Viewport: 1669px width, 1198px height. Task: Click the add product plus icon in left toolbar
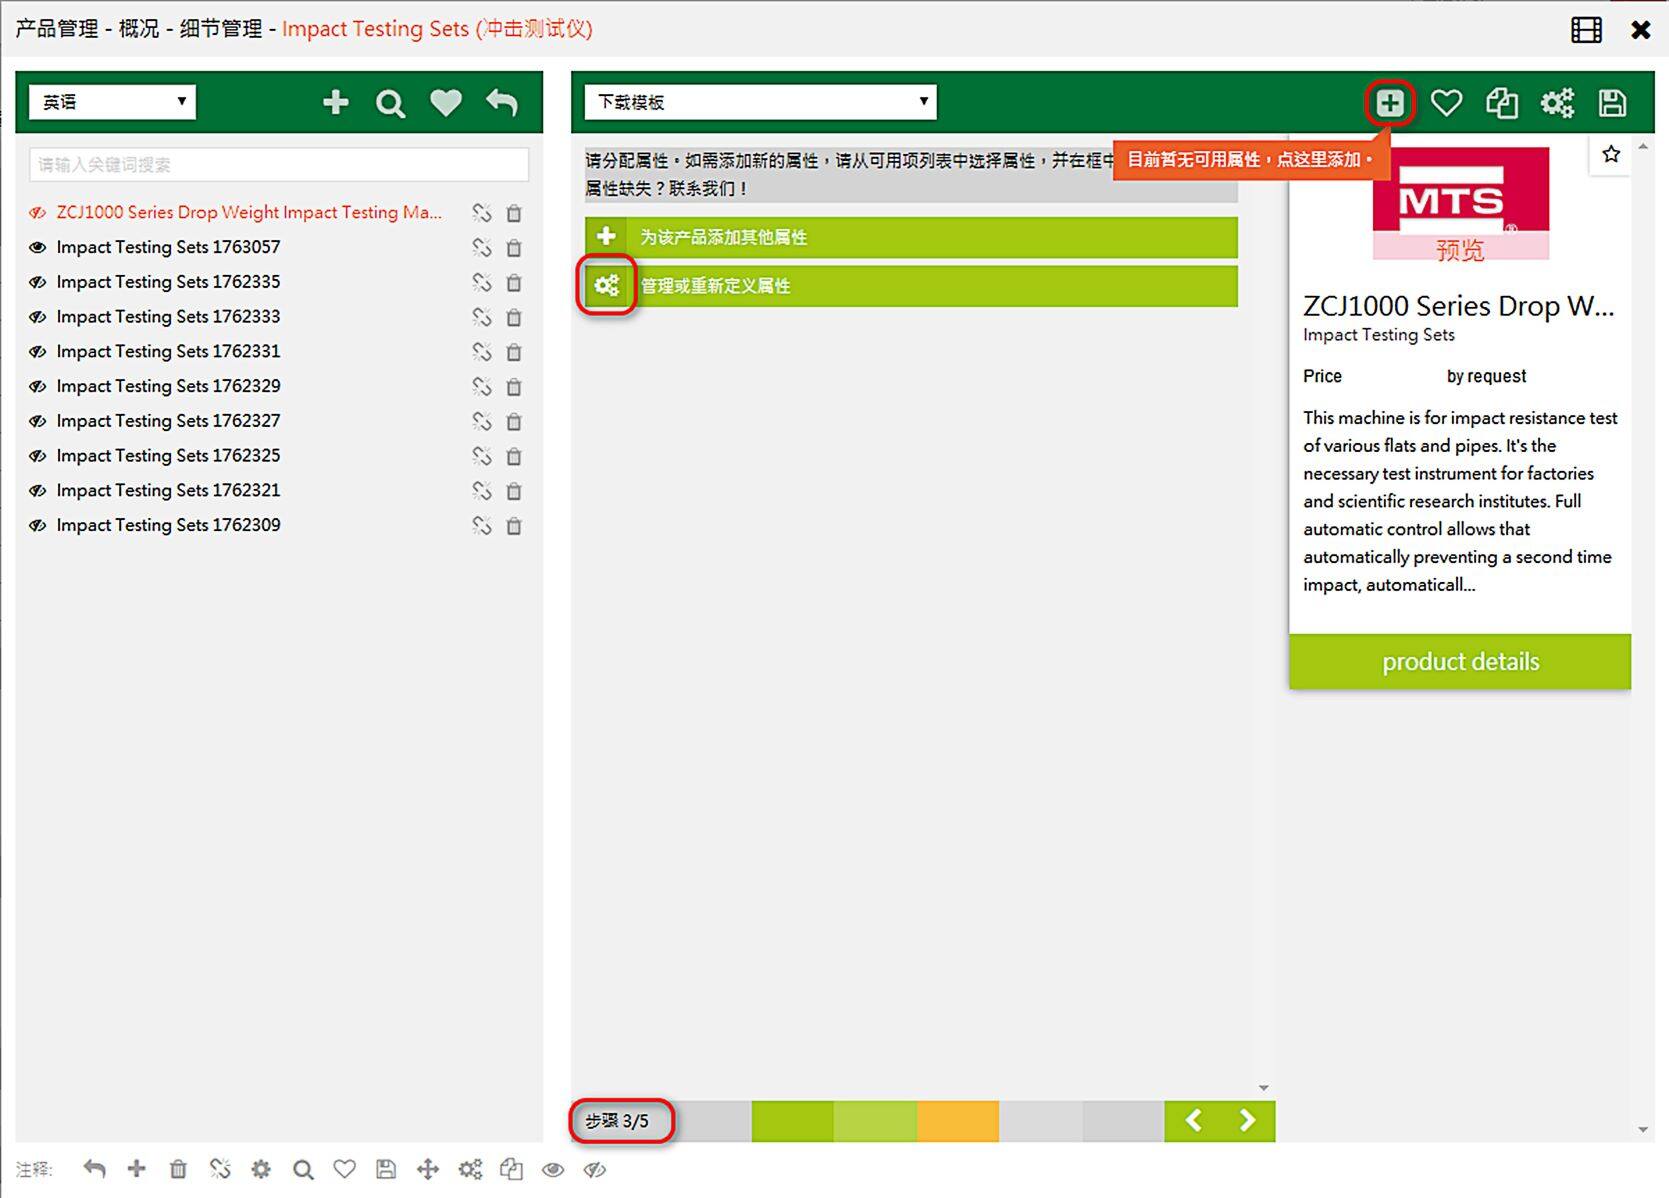point(335,102)
